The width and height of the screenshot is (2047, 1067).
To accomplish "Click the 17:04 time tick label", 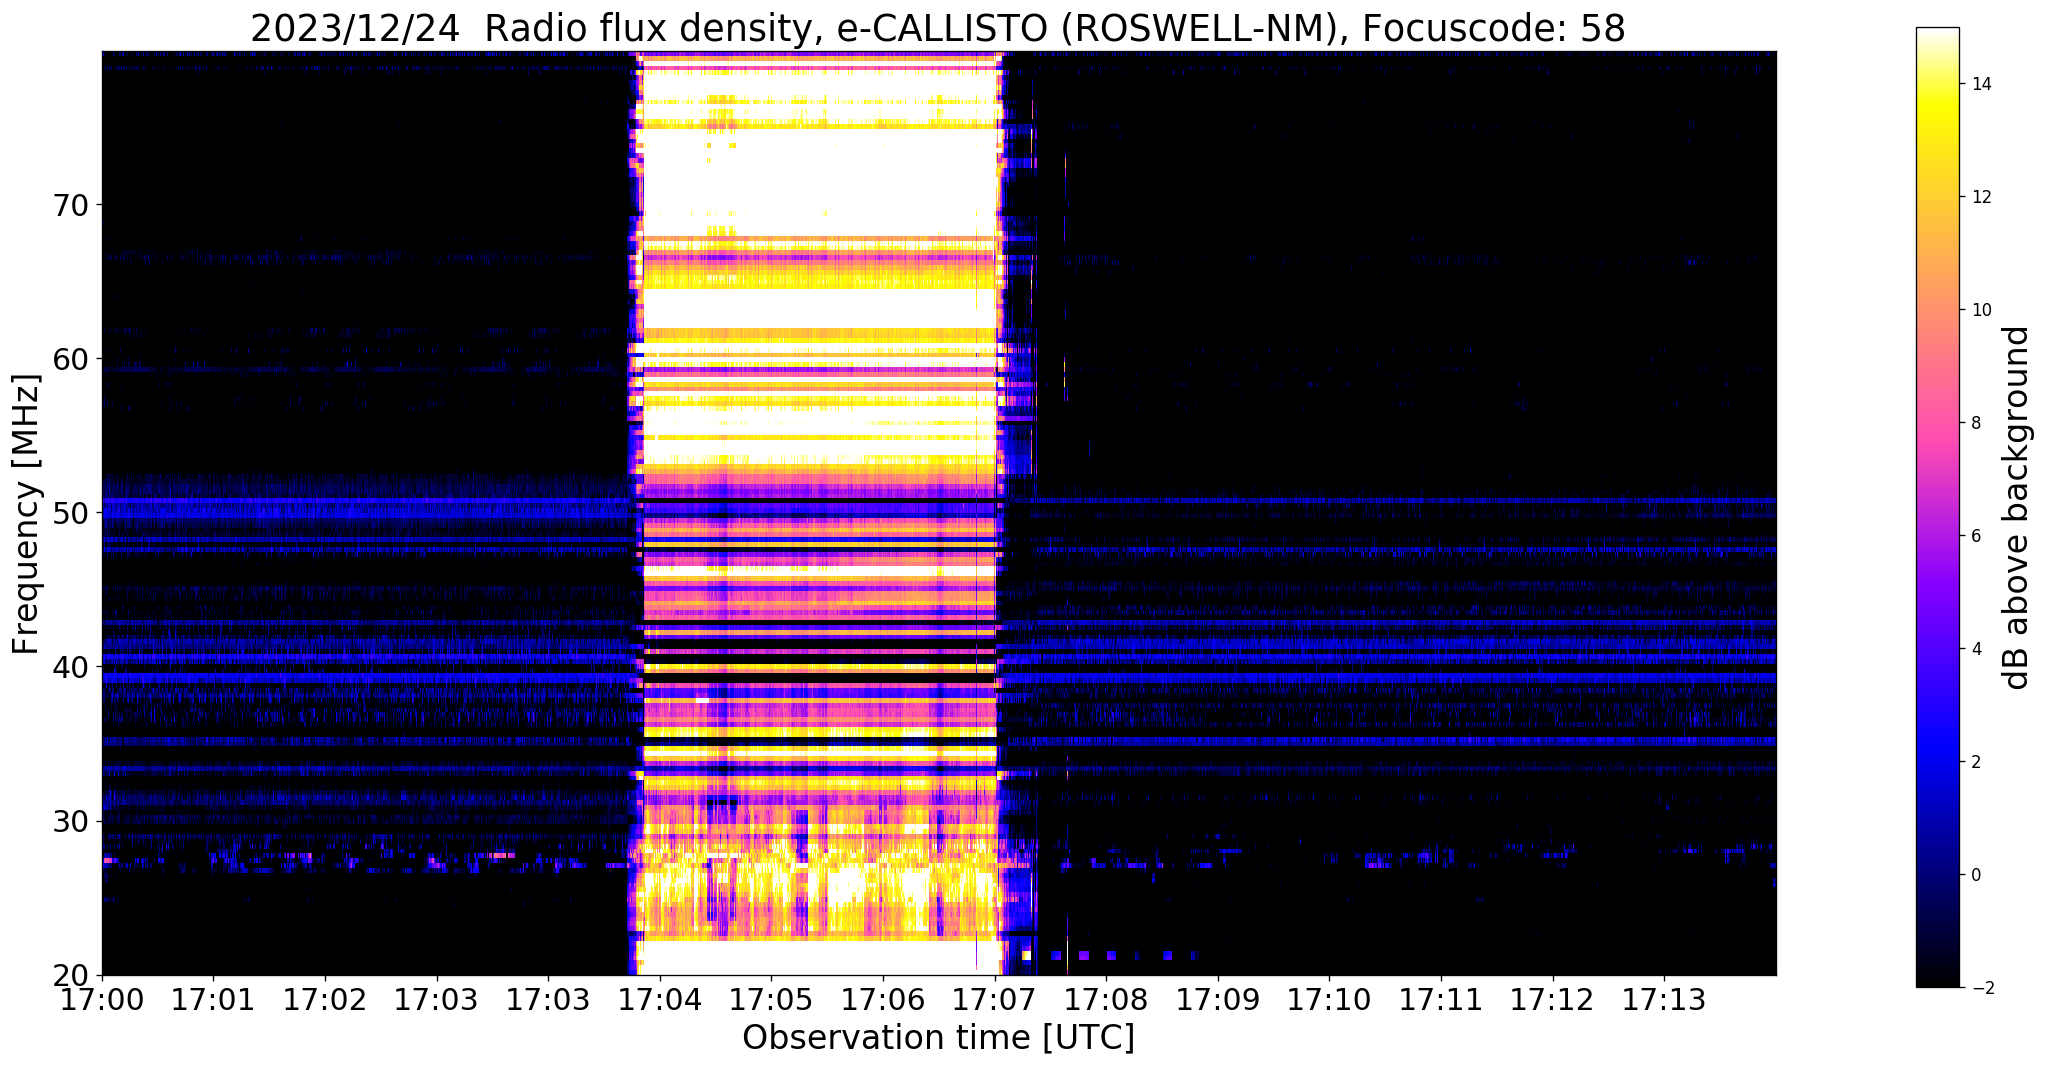I will coord(660,999).
